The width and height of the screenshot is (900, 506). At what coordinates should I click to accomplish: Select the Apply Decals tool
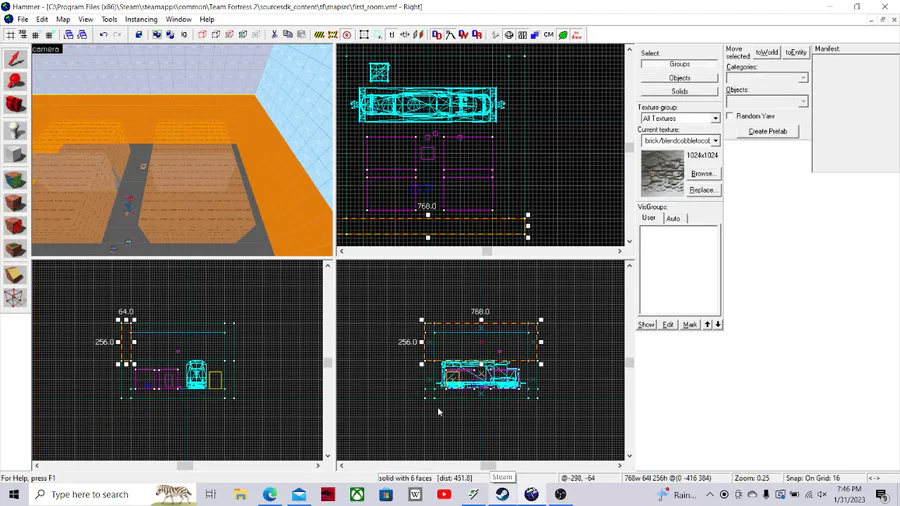pos(15,225)
